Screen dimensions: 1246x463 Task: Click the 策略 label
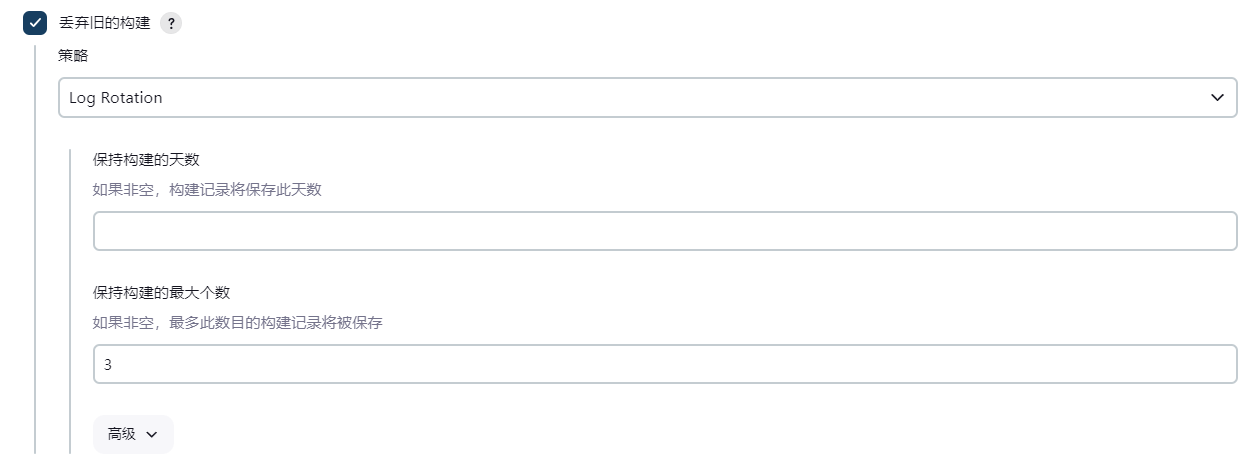tap(73, 56)
